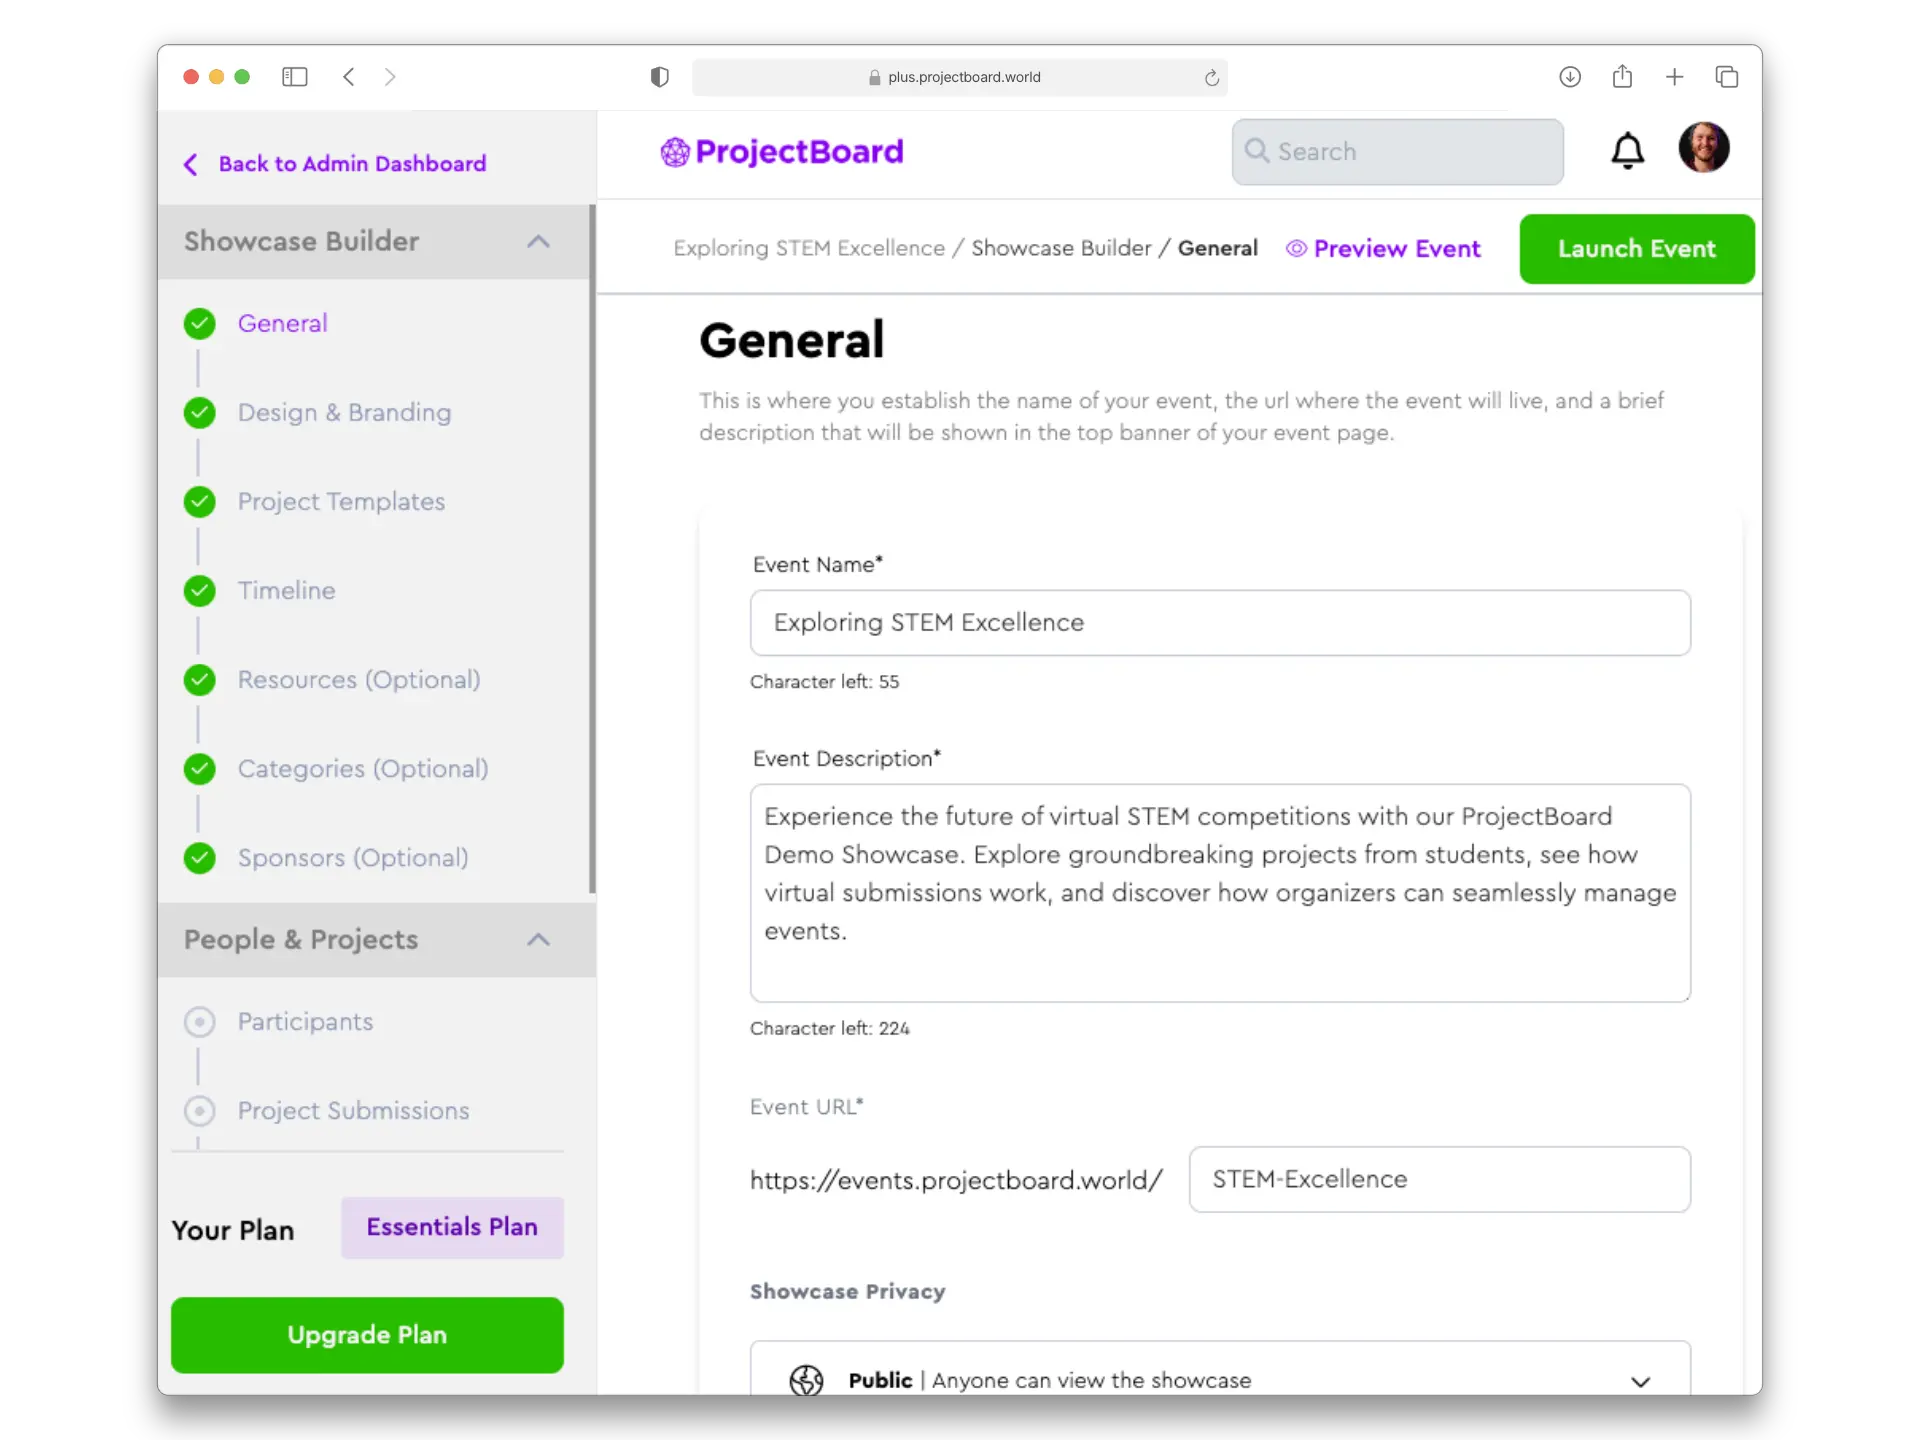Select the Project Submissions step circle

click(200, 1111)
